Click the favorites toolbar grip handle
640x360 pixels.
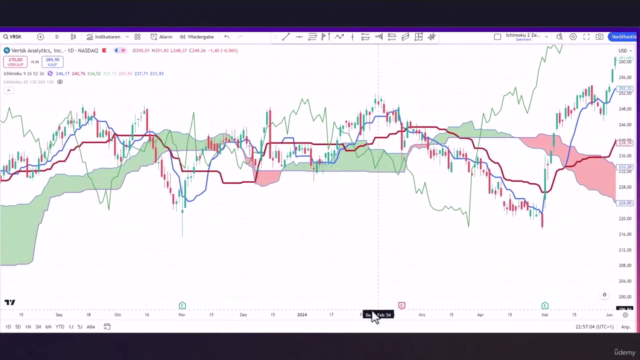(275, 37)
